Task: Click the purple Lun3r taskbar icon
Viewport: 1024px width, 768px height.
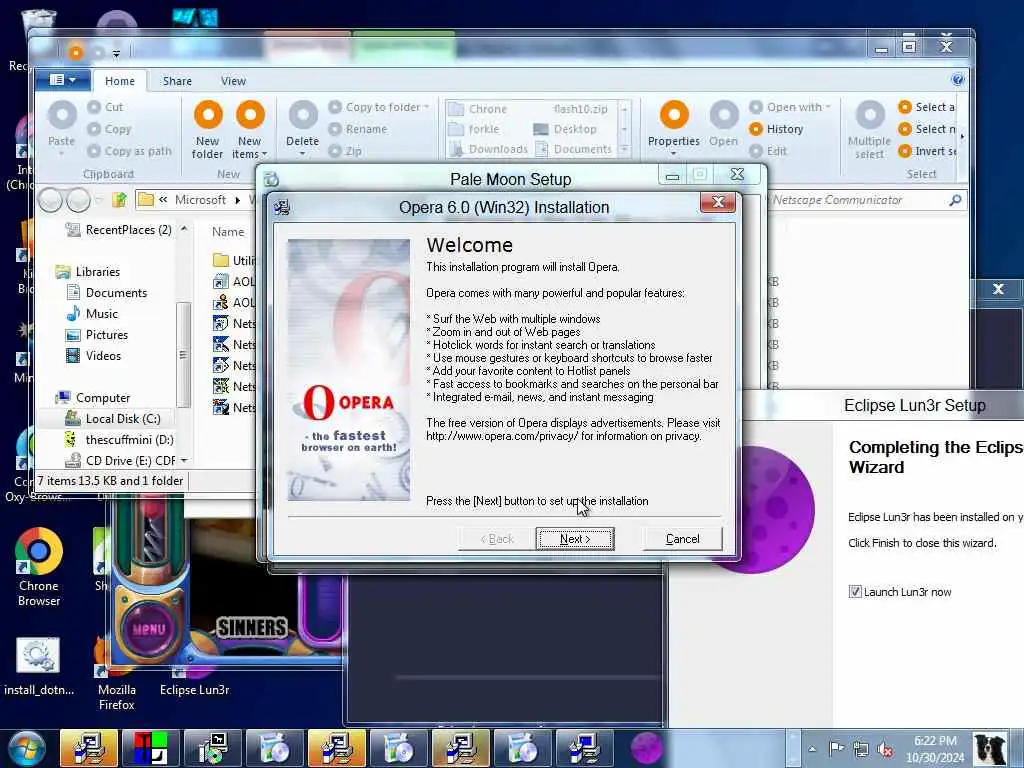Action: click(647, 748)
